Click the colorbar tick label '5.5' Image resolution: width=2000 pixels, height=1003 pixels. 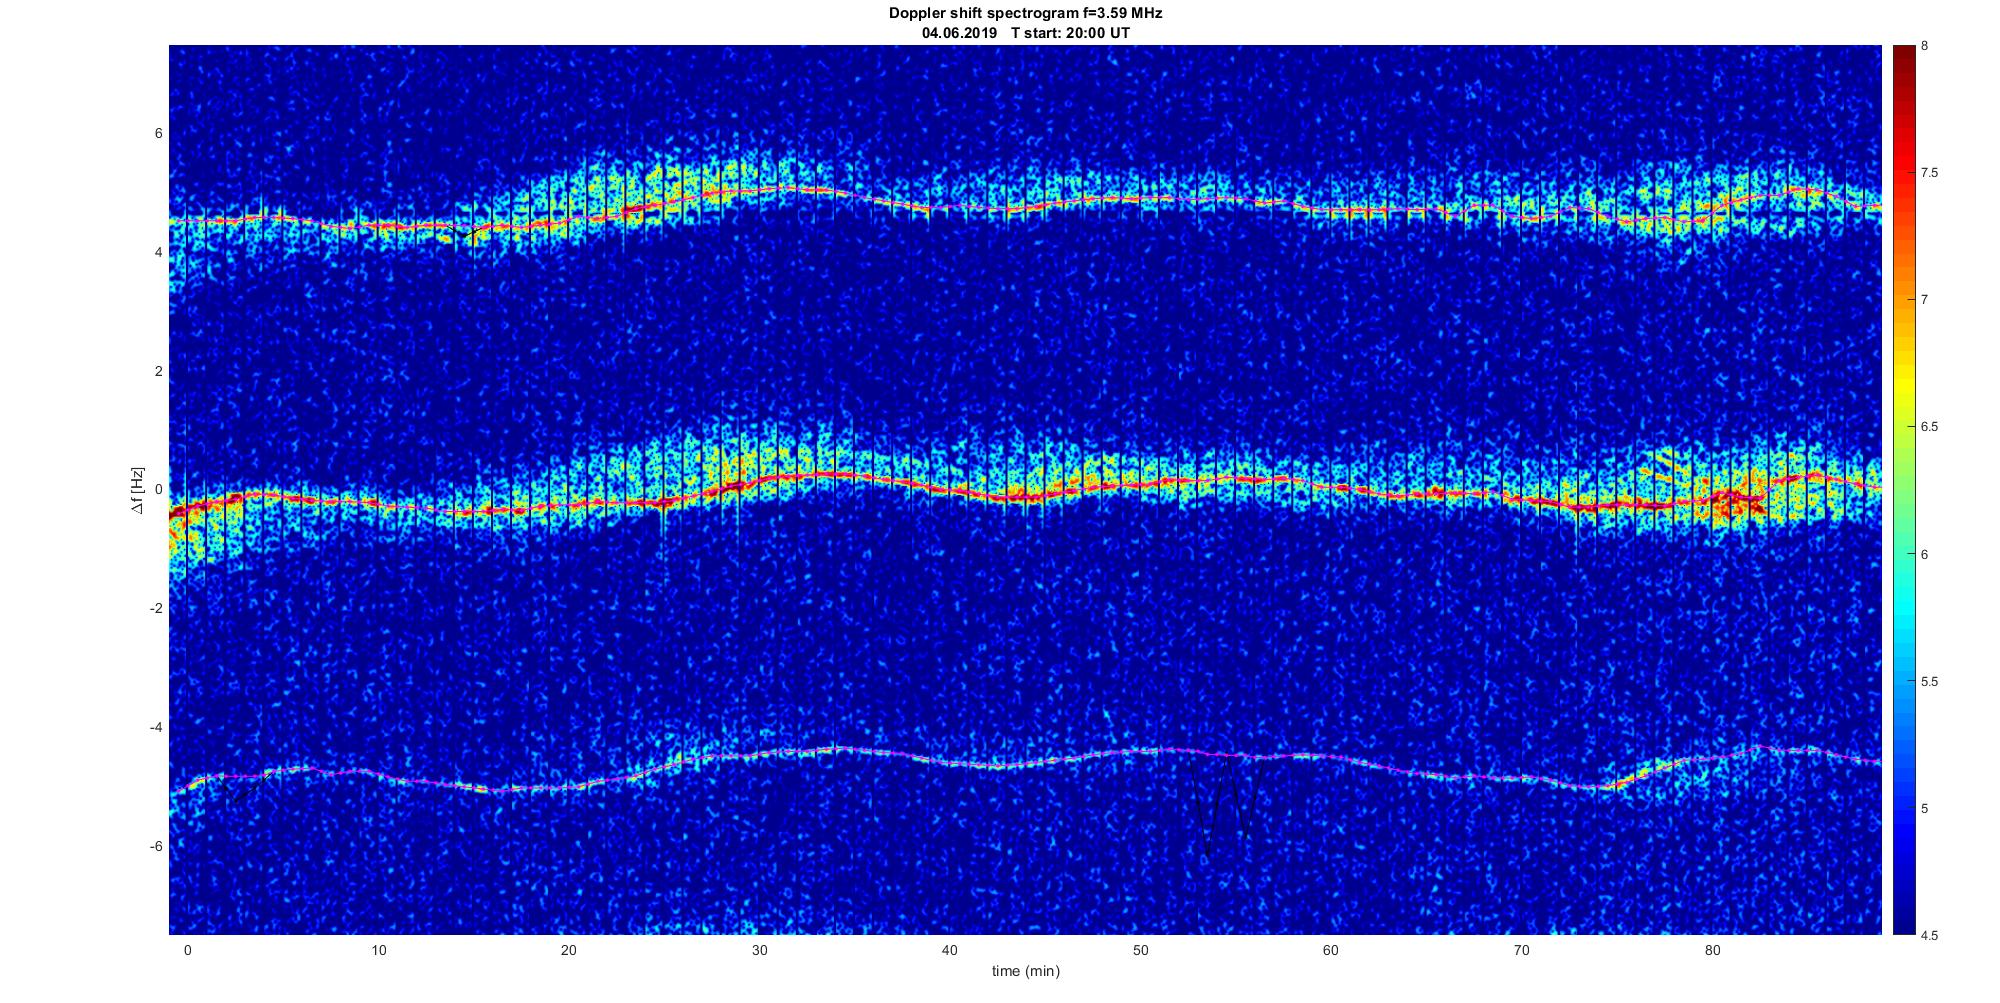coord(1930,682)
